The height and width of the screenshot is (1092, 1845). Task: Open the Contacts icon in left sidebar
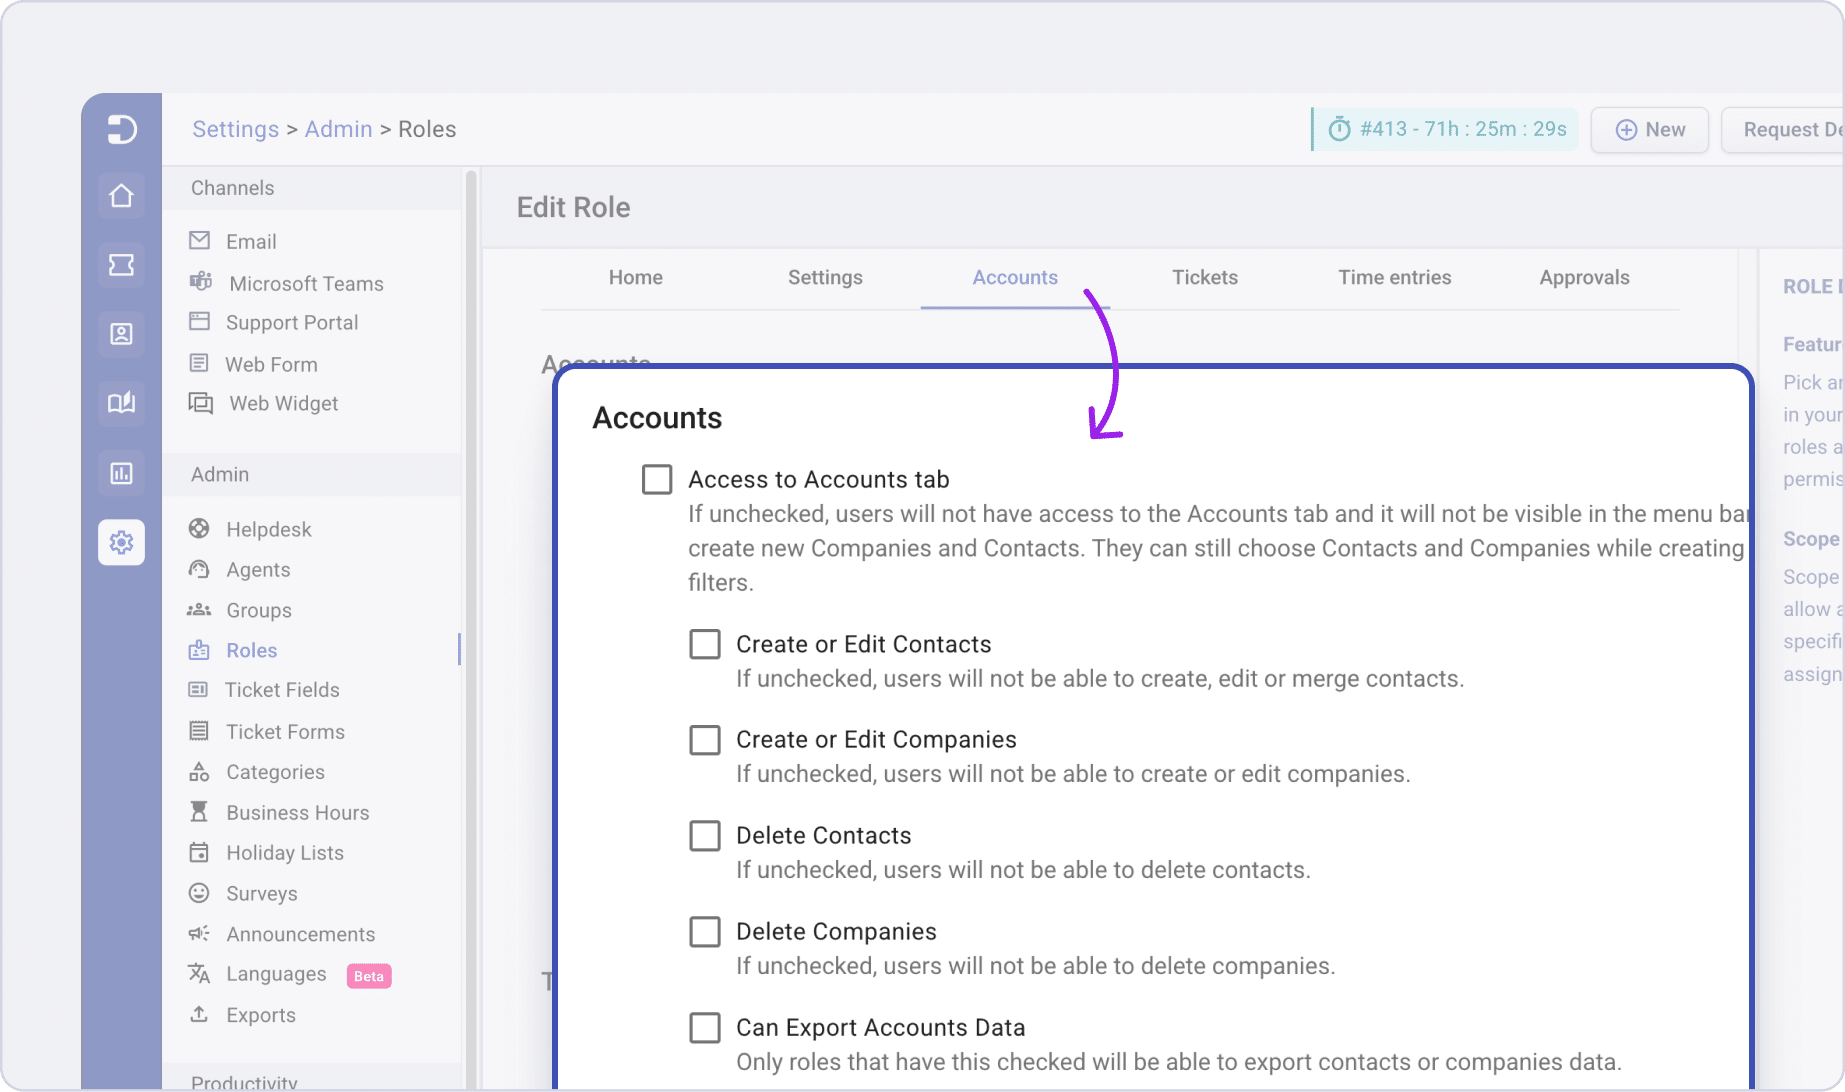pyautogui.click(x=121, y=334)
